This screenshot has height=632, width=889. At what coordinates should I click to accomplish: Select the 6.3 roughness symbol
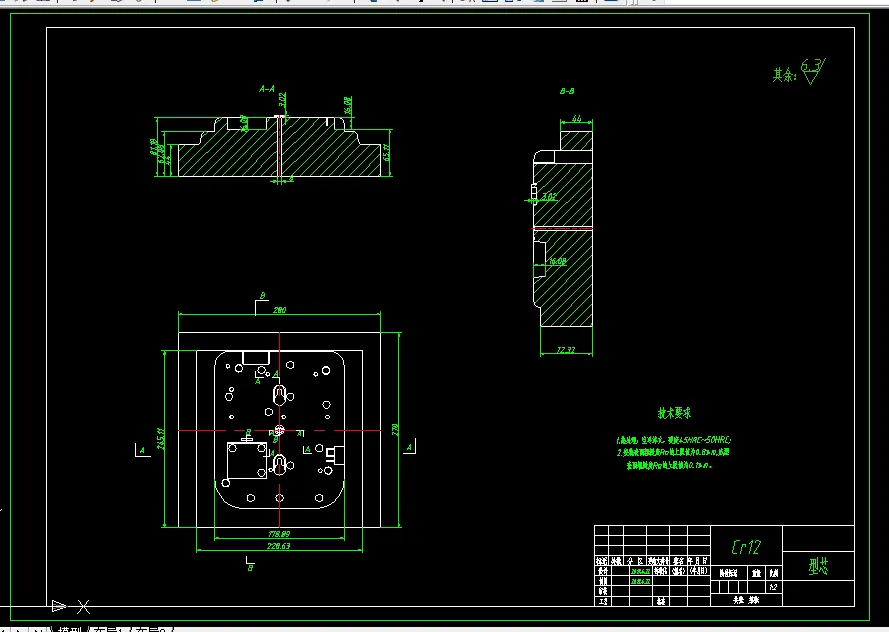tap(813, 71)
